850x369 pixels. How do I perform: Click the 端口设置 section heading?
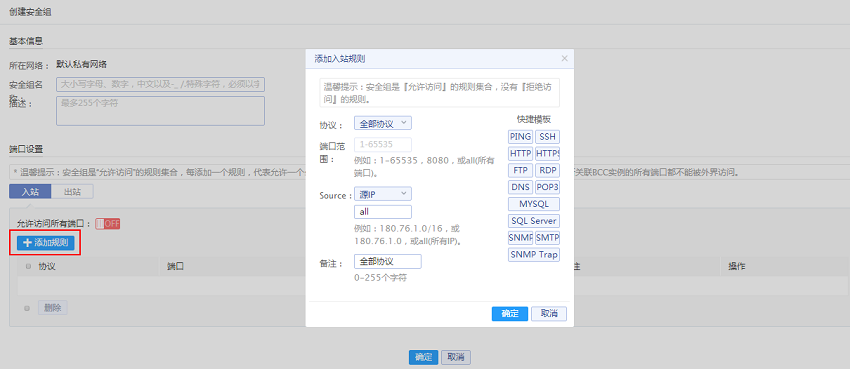point(26,148)
